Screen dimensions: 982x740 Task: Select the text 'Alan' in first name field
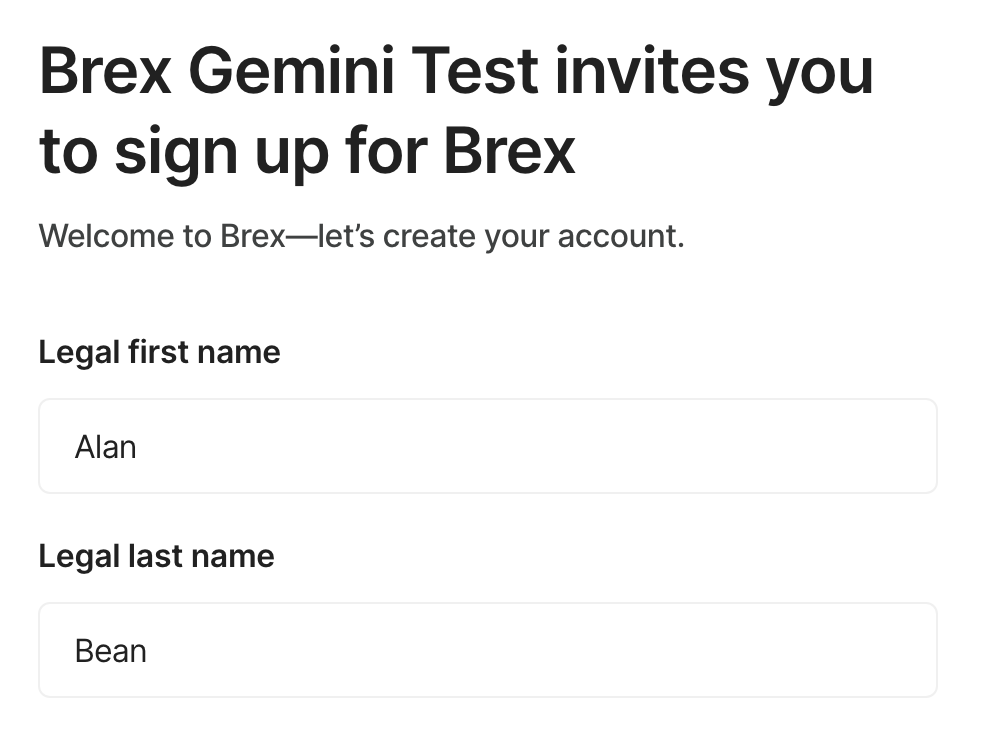pyautogui.click(x=104, y=446)
